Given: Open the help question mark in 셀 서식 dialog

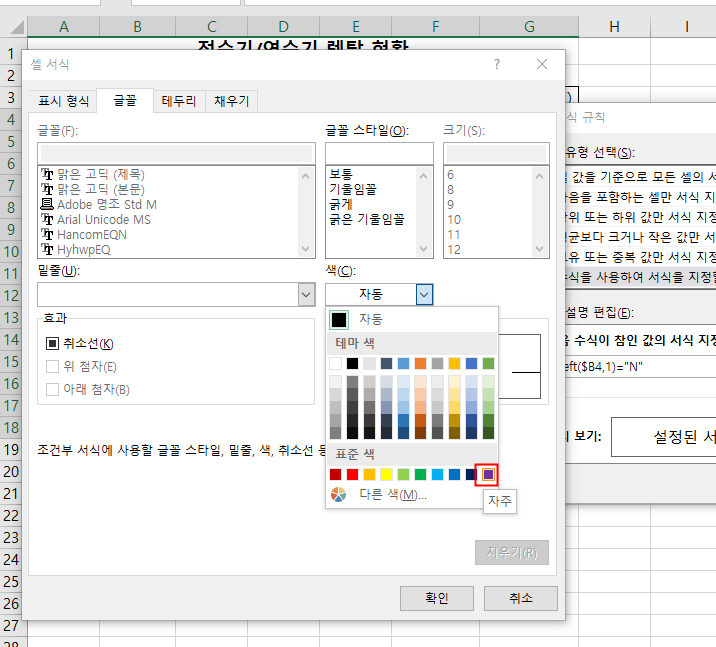Looking at the screenshot, I should point(497,64).
